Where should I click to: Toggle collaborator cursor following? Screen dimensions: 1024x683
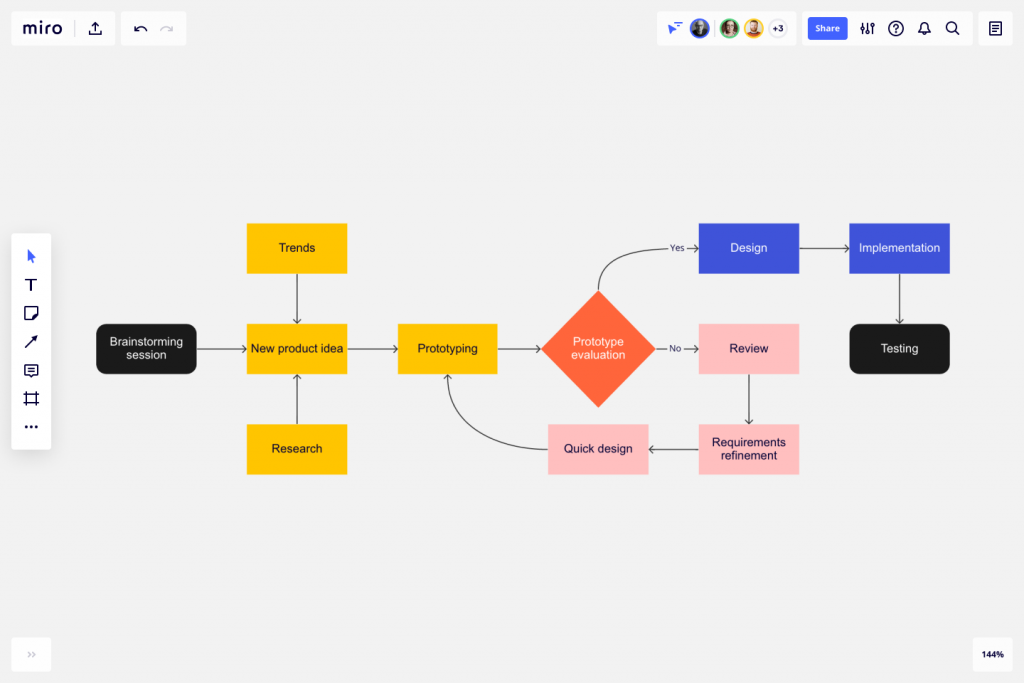(674, 28)
